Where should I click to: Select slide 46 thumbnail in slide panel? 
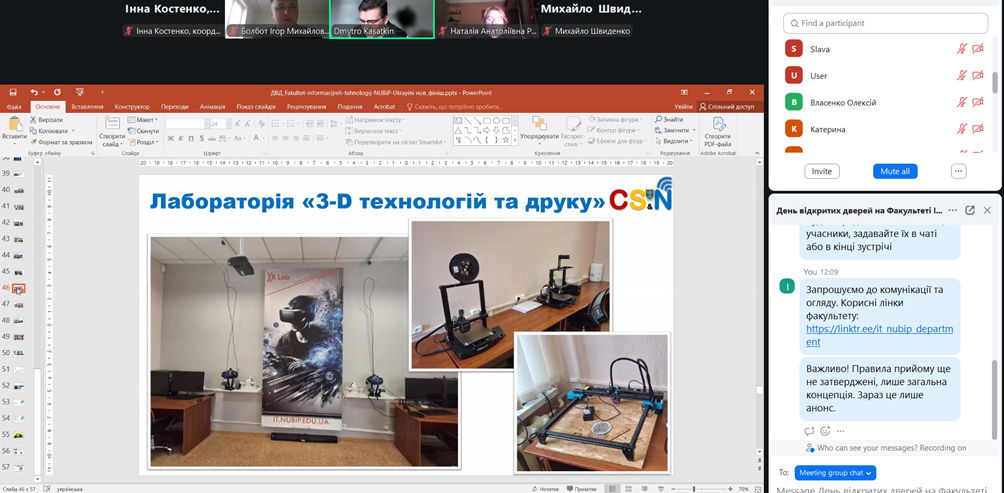[19, 289]
